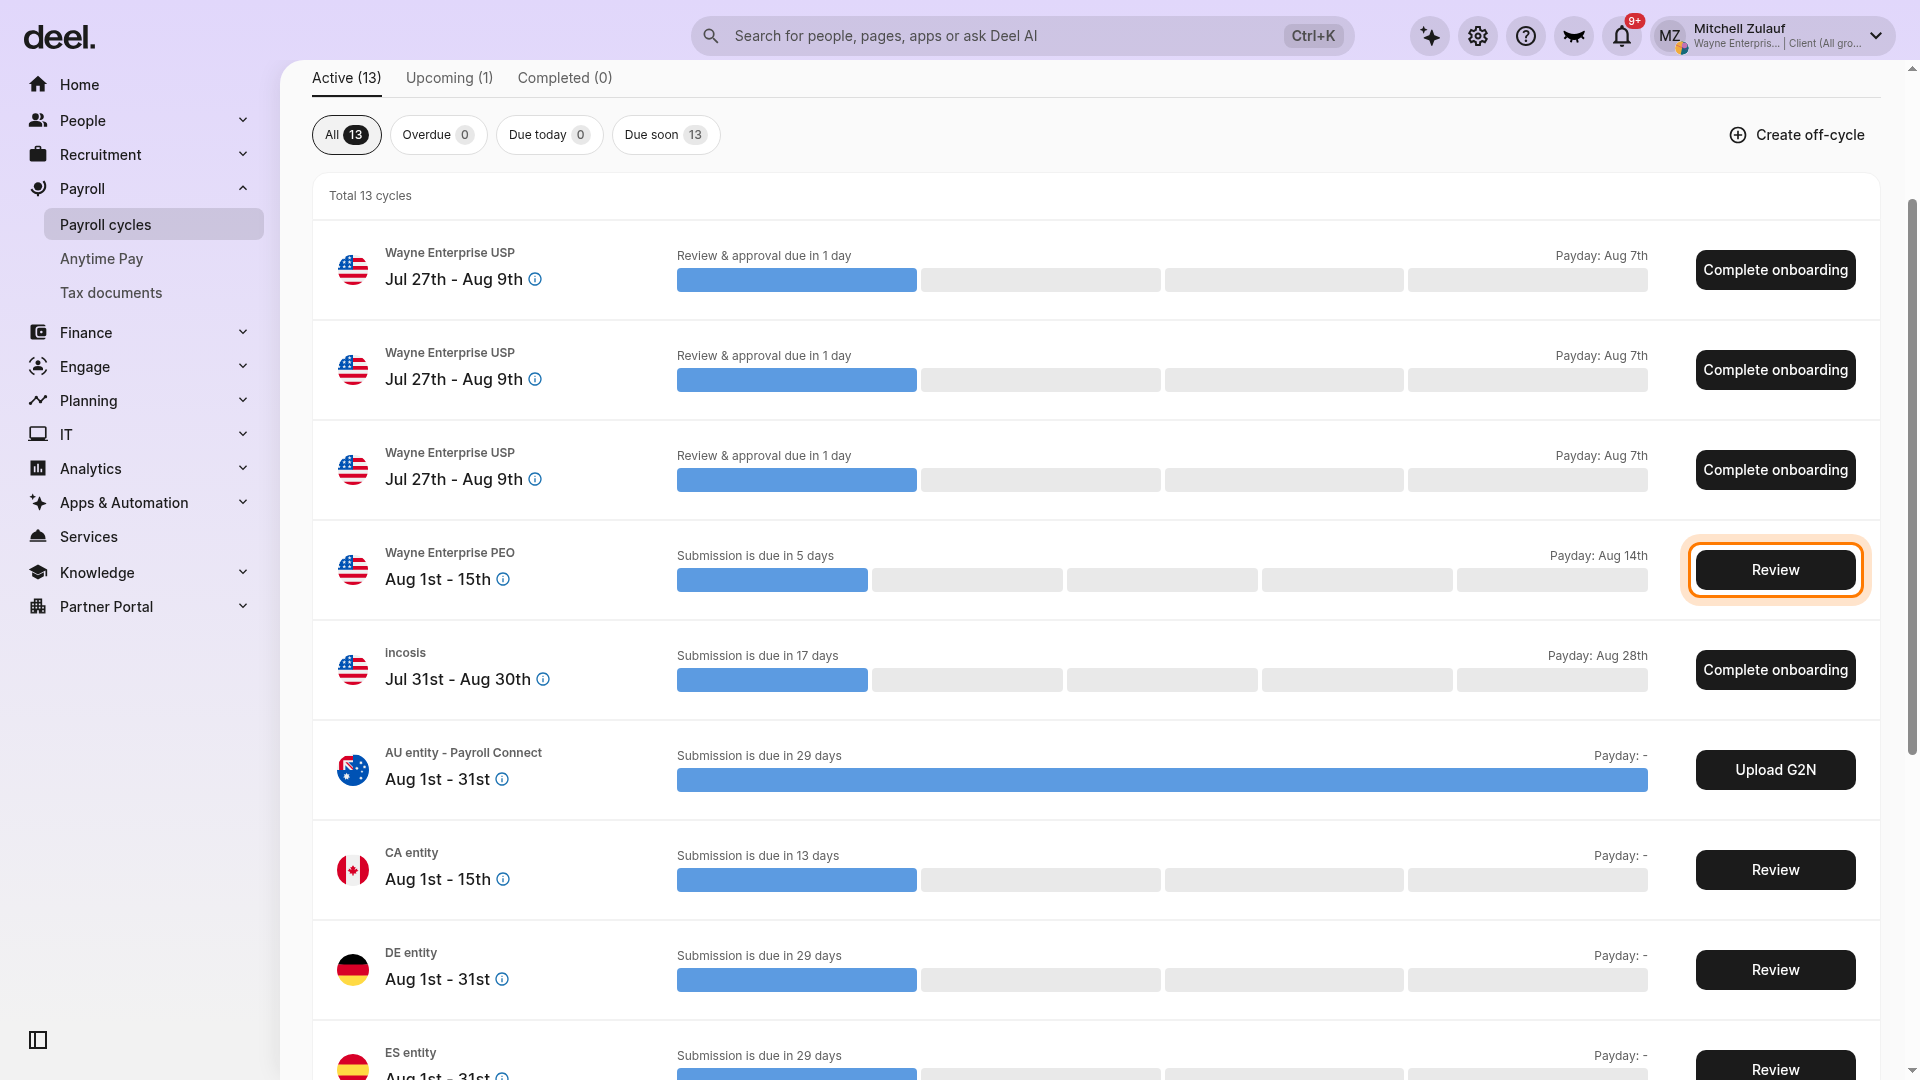
Task: Open Deel AI sparkle icon in header
Action: [1430, 37]
